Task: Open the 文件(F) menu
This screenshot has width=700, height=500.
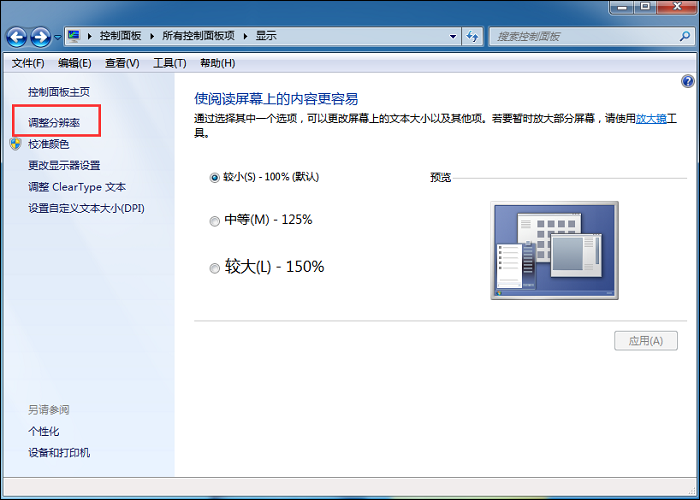Action: 28,63
